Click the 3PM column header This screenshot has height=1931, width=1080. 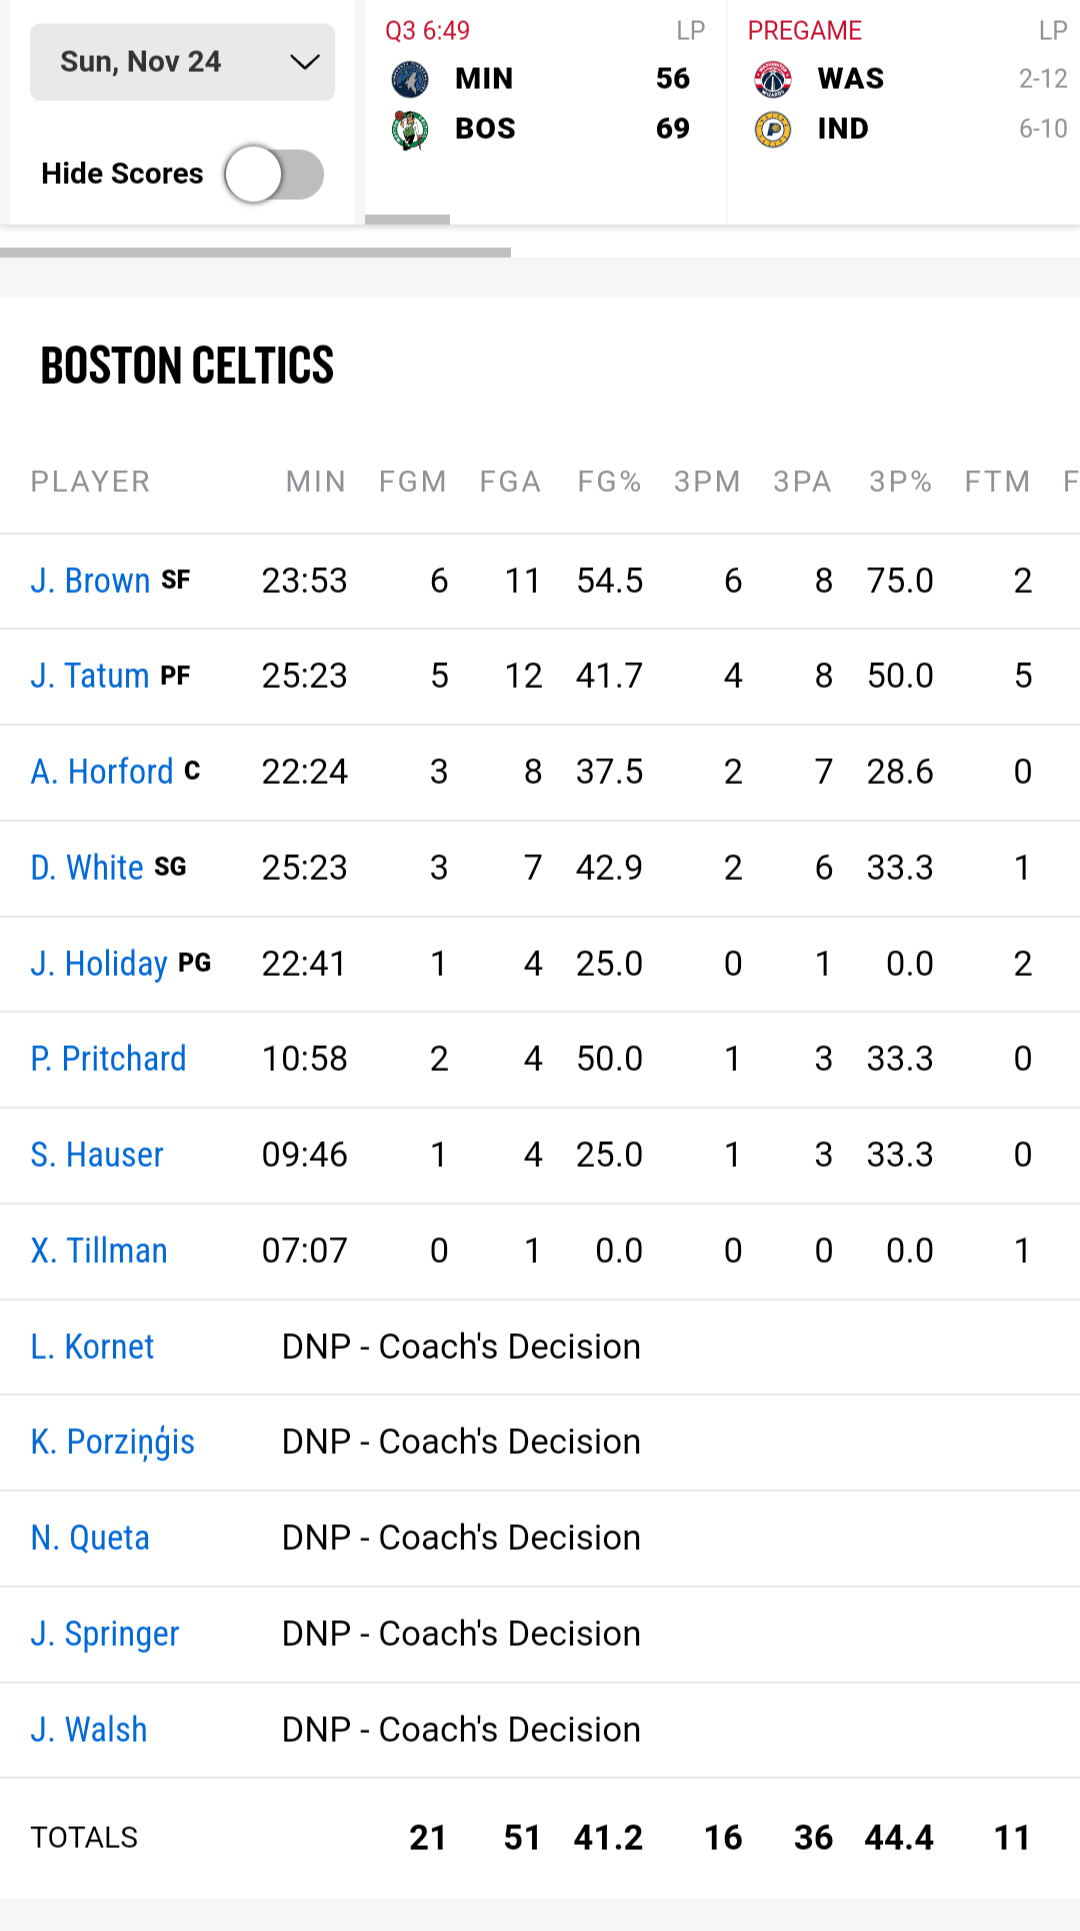(x=707, y=482)
